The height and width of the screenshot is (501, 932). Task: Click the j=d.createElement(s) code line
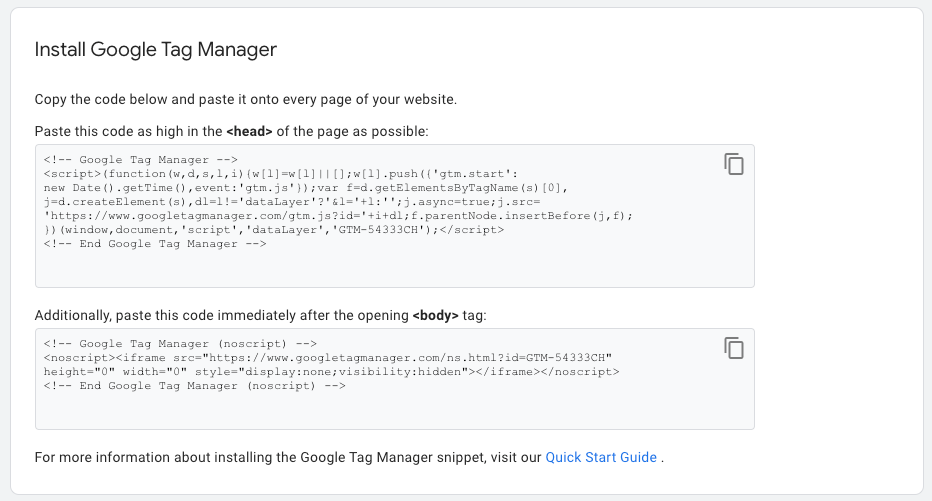pyautogui.click(x=291, y=202)
